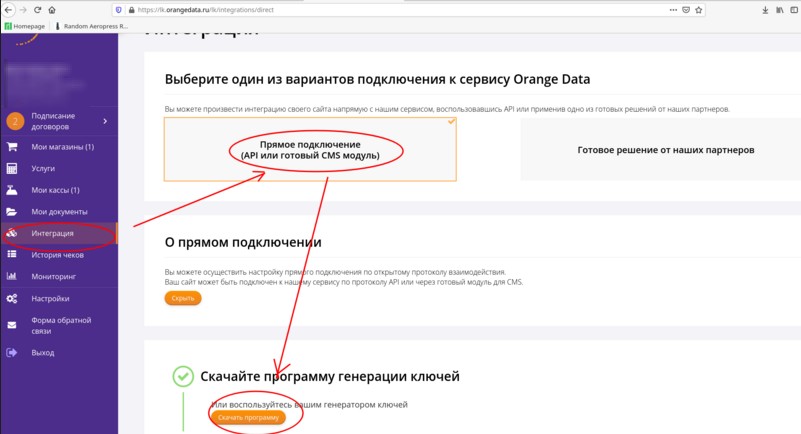Open Мониторинг in the sidebar
Image resolution: width=801 pixels, height=434 pixels.
click(x=54, y=276)
